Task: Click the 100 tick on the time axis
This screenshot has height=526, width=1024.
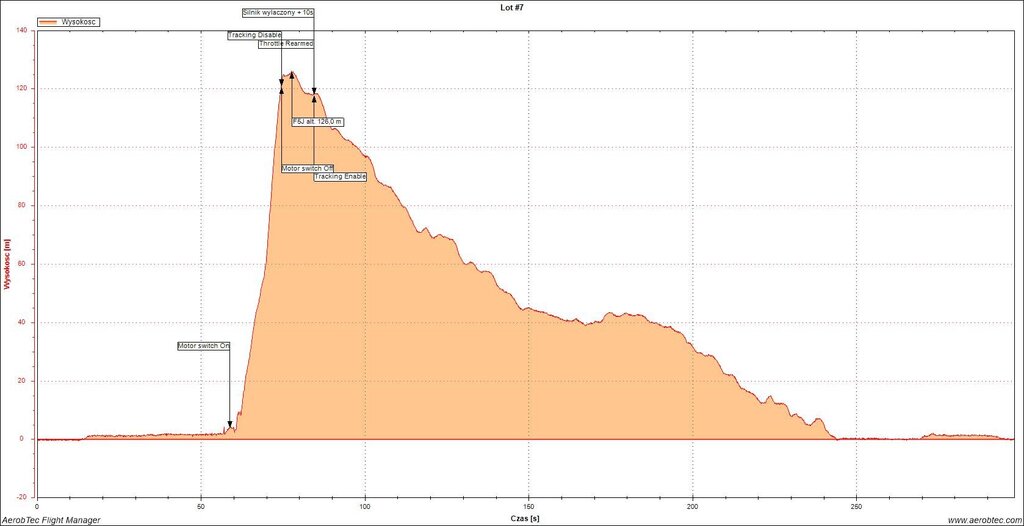Action: (365, 507)
